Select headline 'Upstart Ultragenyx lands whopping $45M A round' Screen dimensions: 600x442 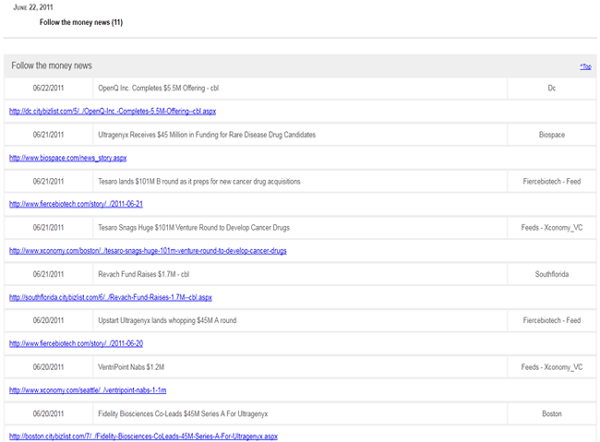point(167,320)
